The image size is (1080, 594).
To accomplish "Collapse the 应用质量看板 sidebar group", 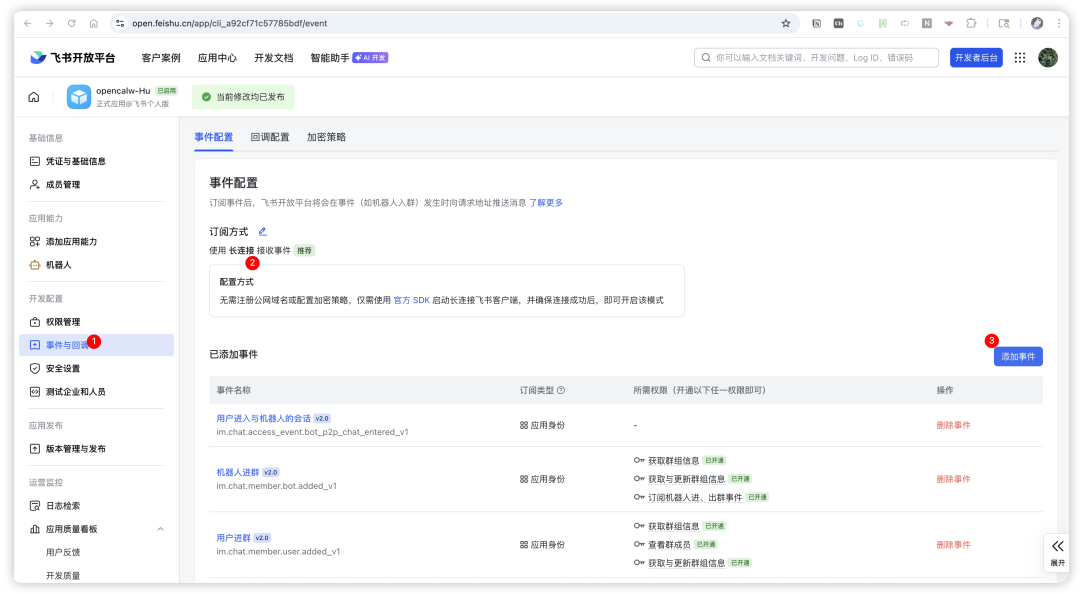I will pos(159,528).
